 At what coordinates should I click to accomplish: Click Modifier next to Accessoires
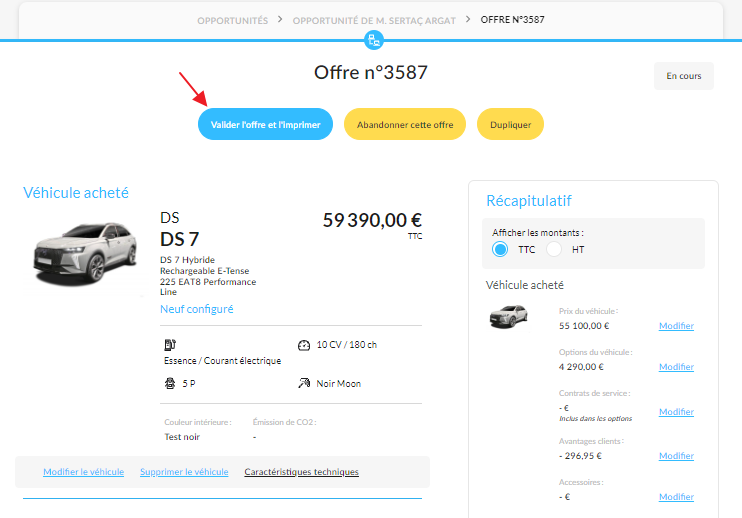[676, 497]
